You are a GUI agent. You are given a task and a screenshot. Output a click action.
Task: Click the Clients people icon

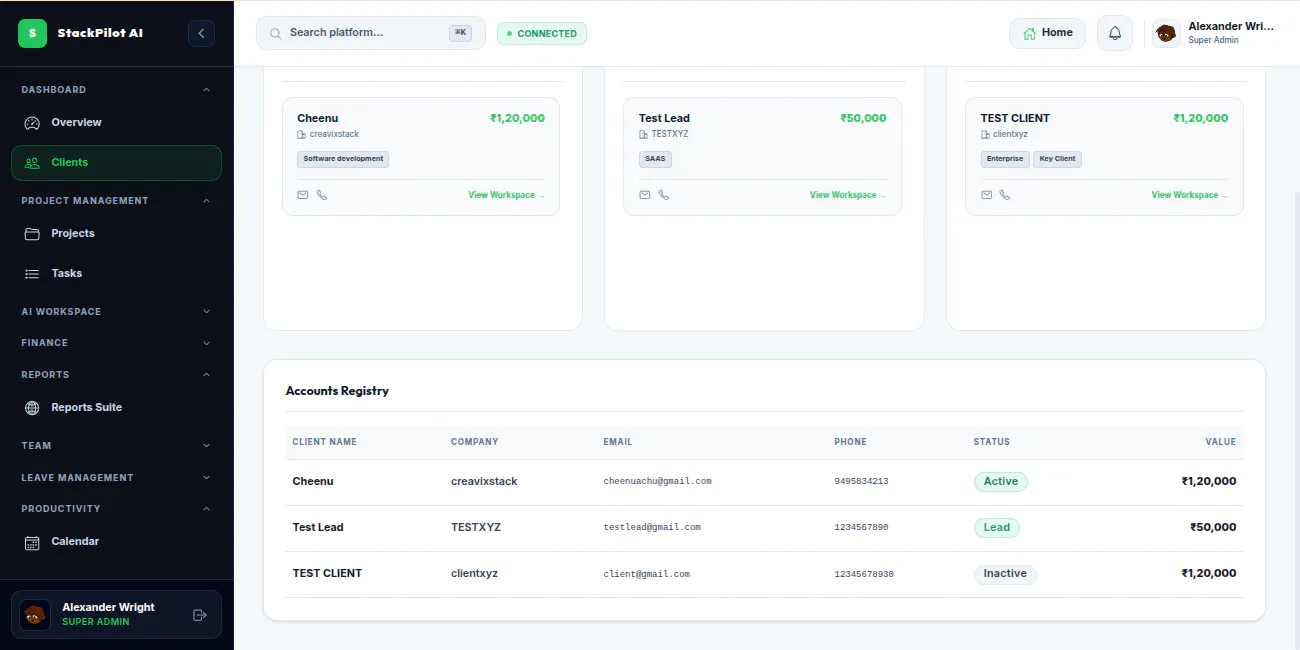32,163
